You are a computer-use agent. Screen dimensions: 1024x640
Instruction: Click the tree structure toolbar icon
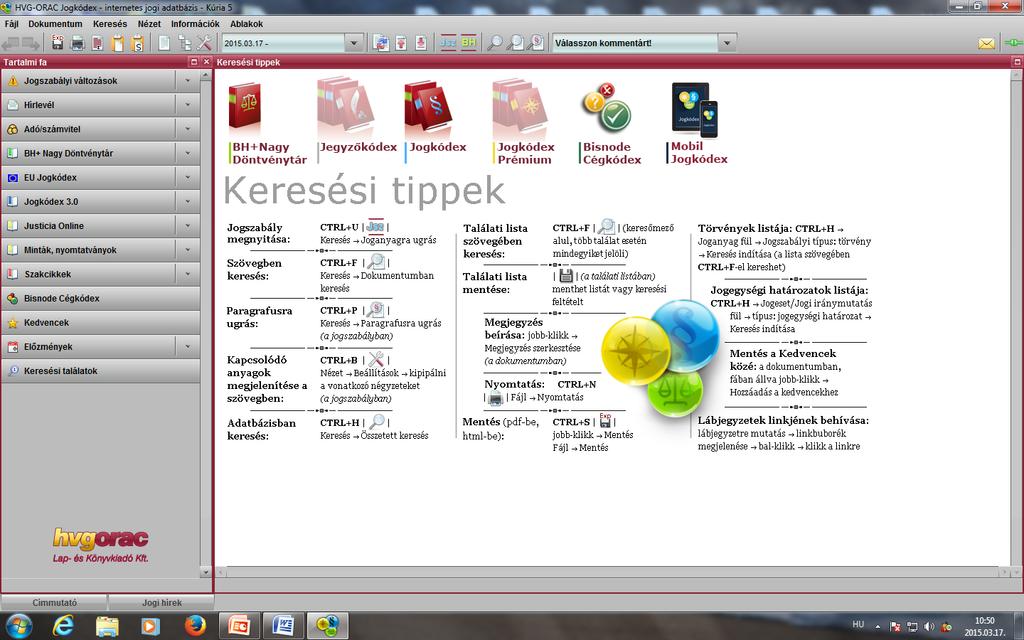tap(185, 43)
